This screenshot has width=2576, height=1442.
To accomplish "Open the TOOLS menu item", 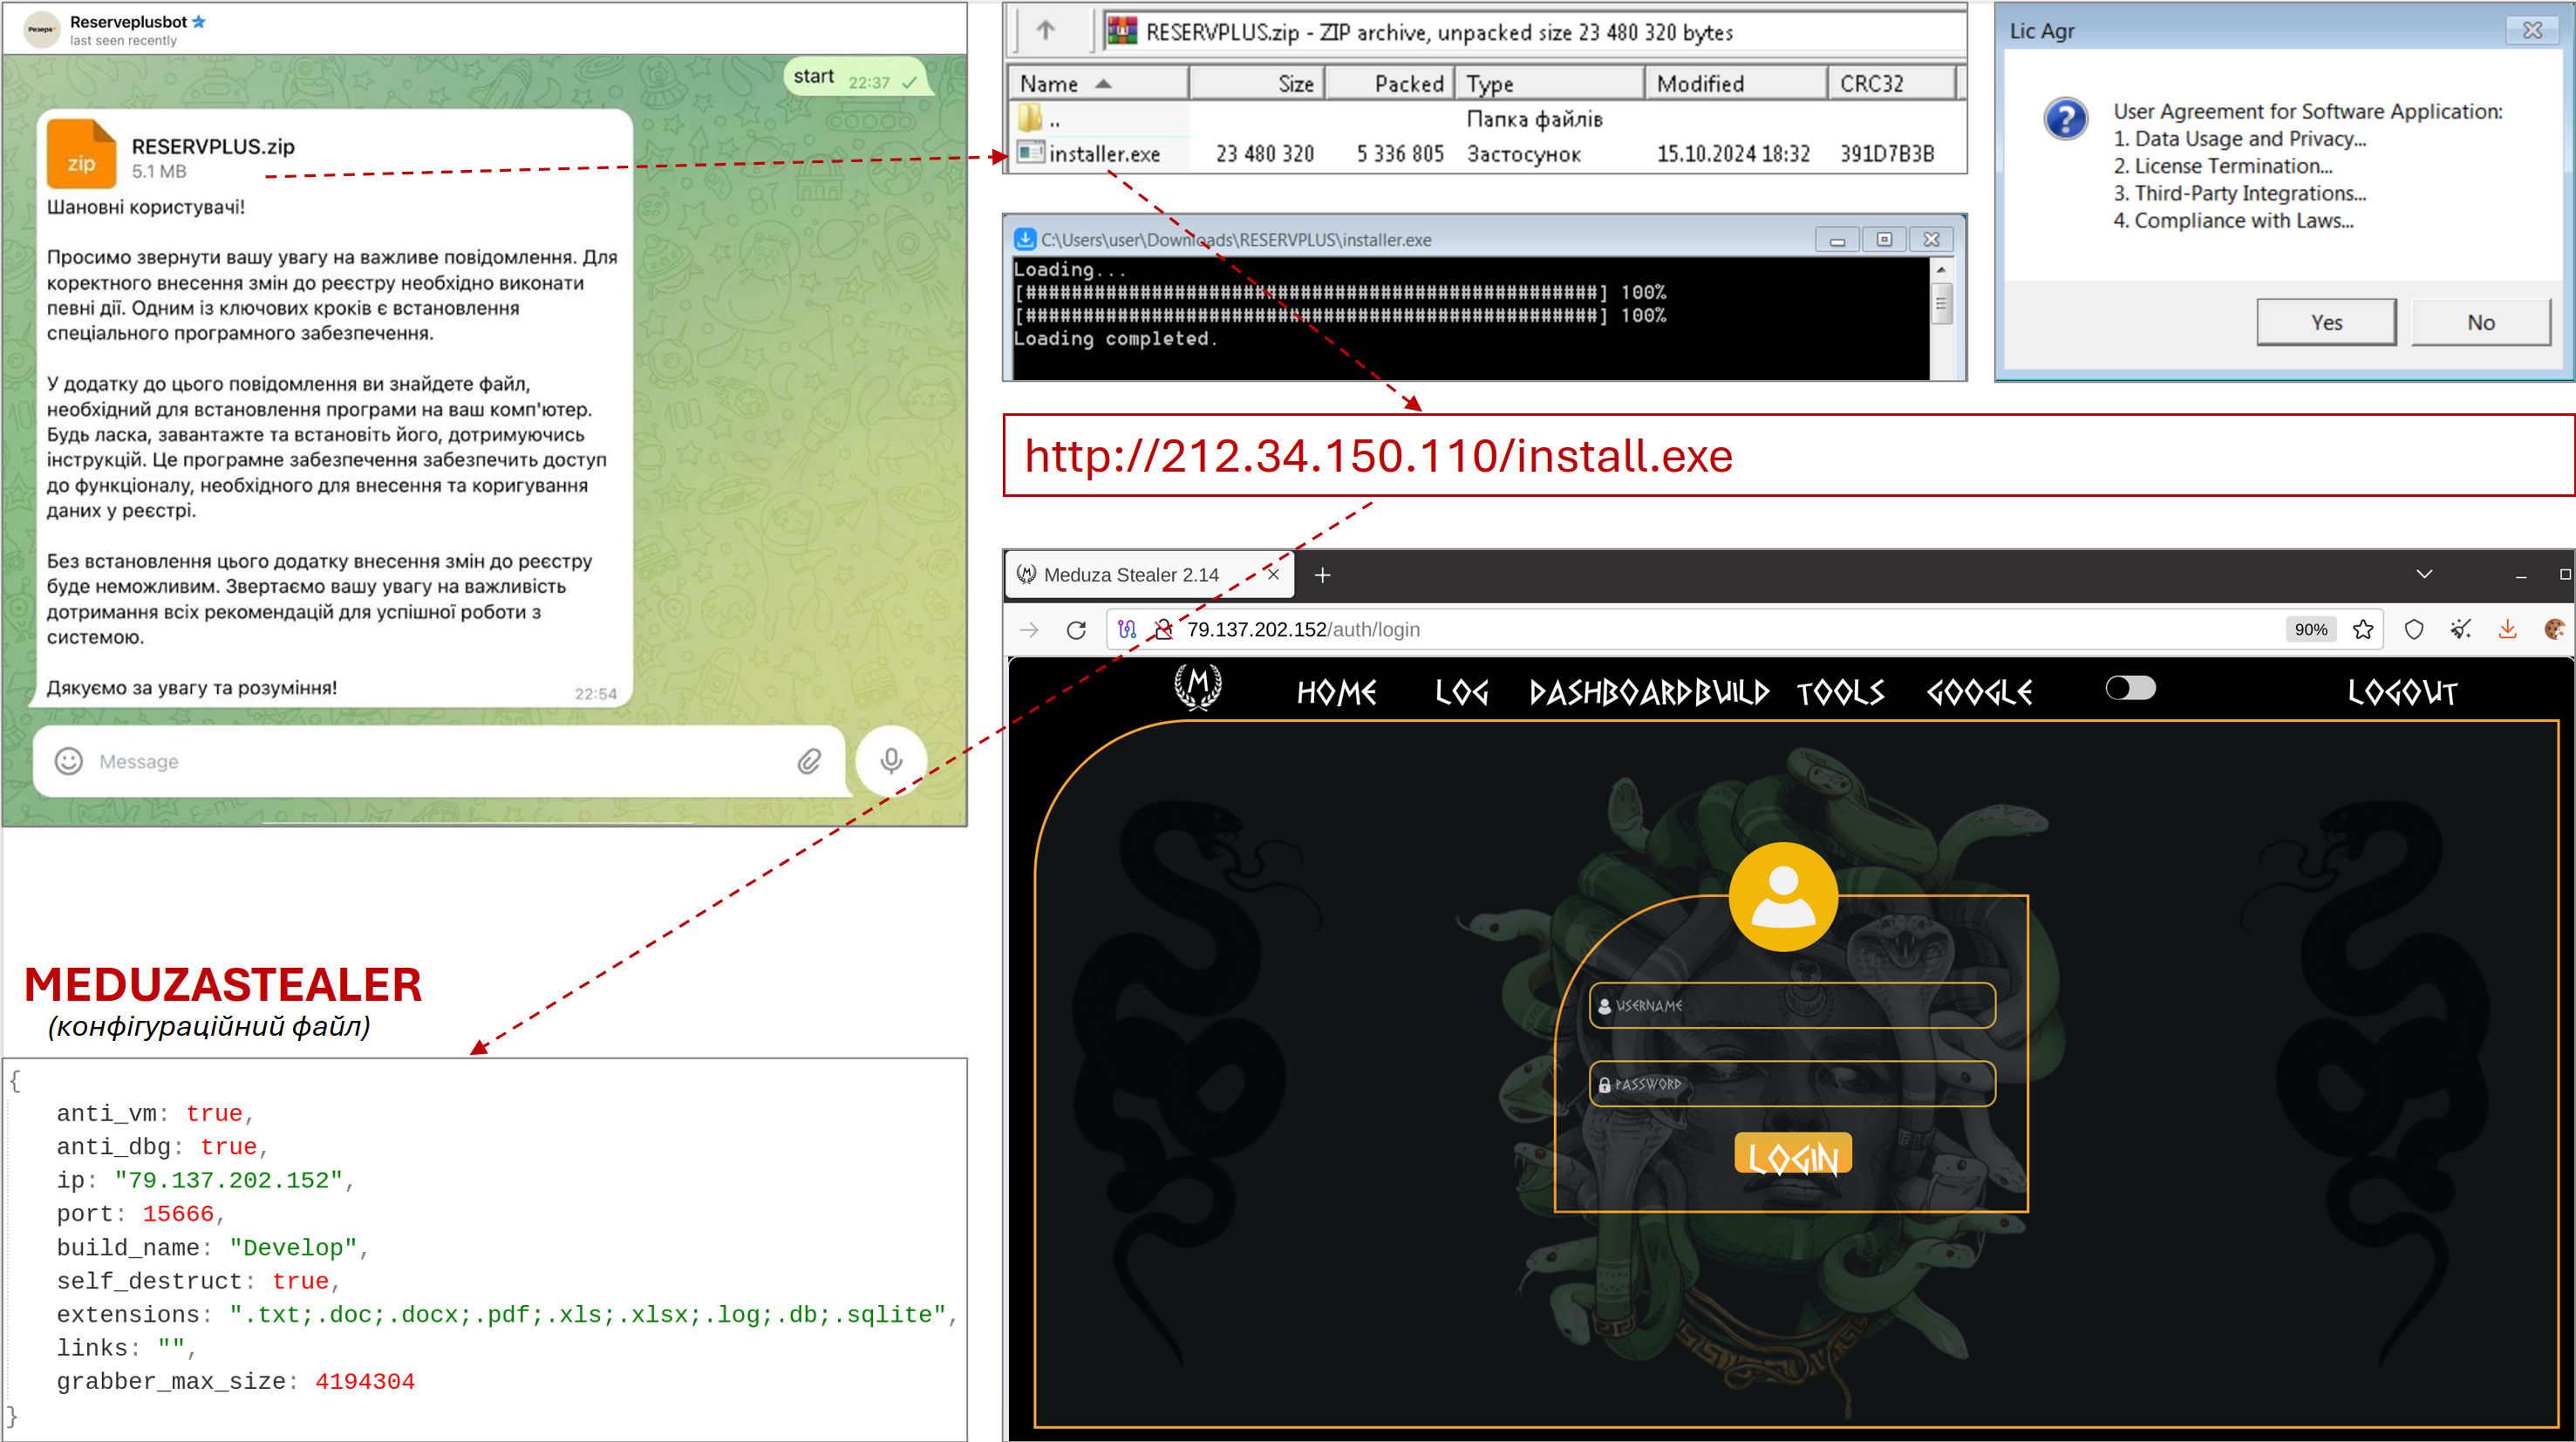I will (1840, 692).
